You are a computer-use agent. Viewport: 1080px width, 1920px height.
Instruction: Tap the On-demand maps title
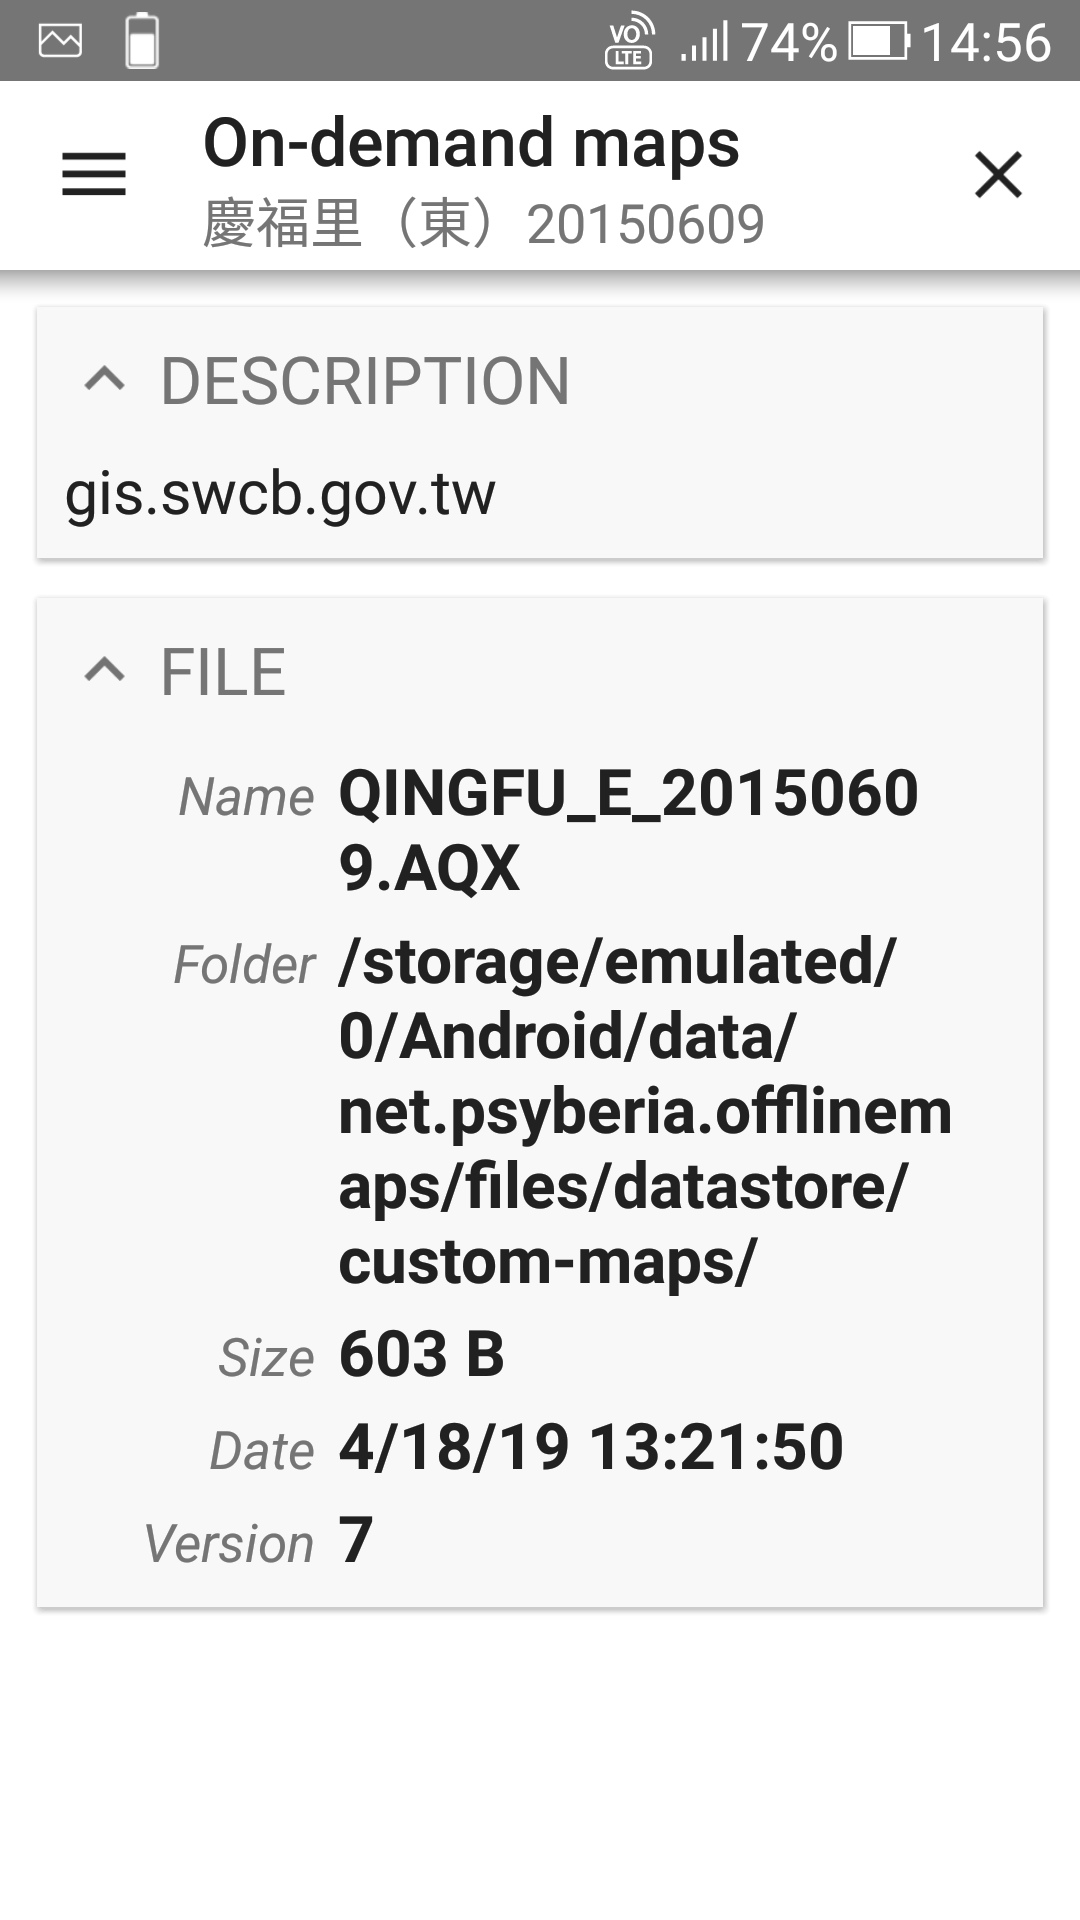click(471, 142)
